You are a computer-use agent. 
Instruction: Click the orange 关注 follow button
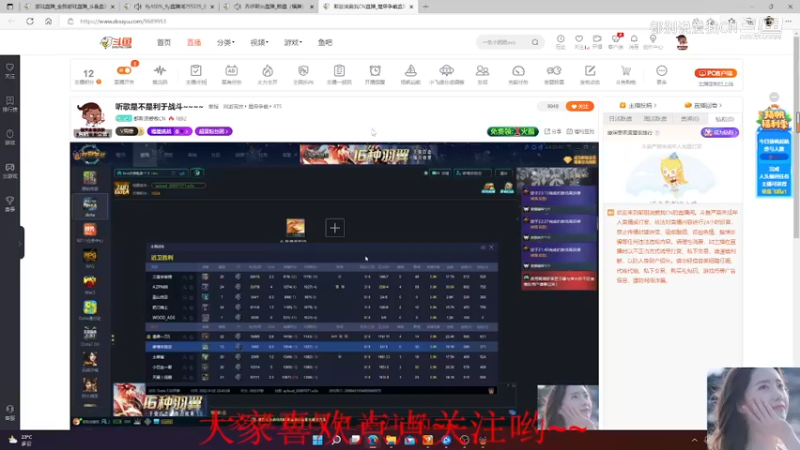click(x=580, y=106)
